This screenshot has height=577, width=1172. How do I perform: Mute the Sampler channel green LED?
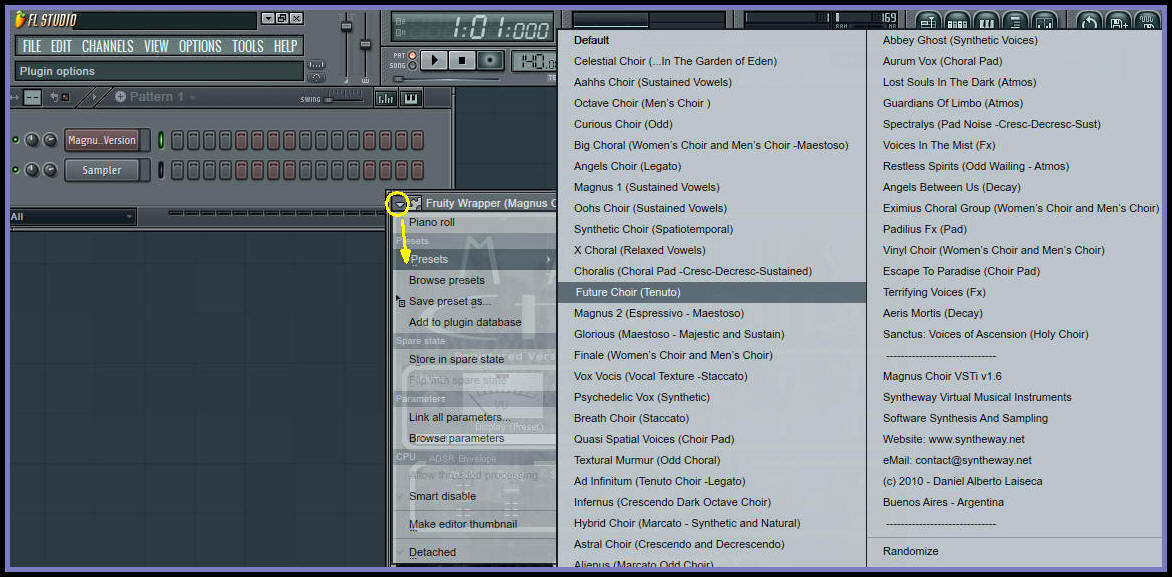(16, 170)
